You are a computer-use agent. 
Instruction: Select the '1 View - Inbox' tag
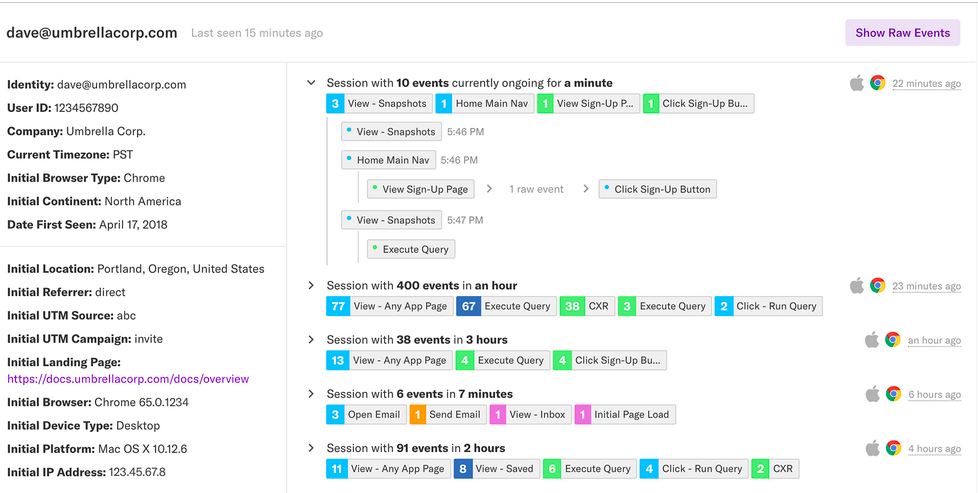point(531,414)
